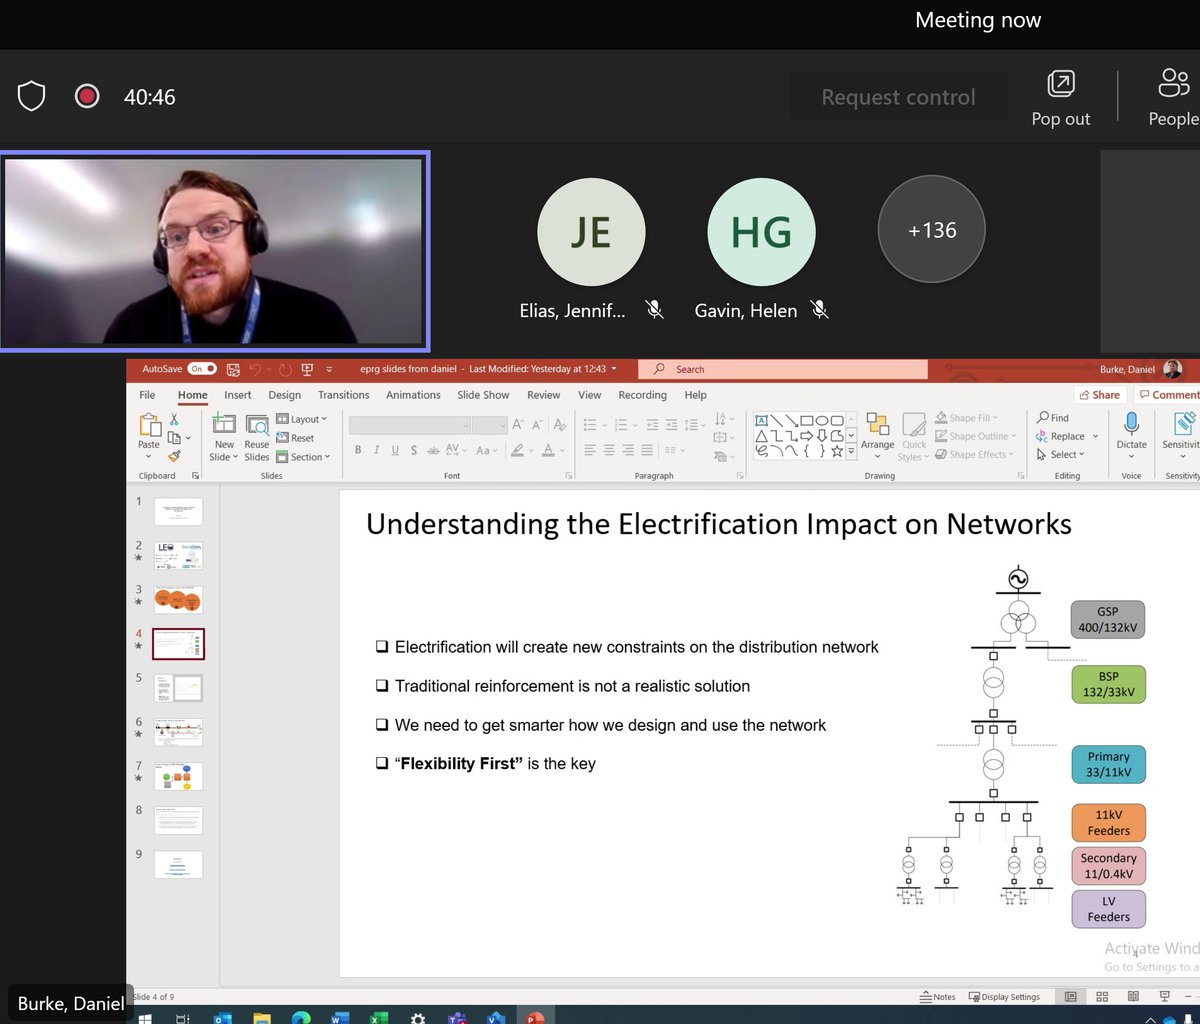The height and width of the screenshot is (1024, 1200).
Task: Toggle the Notes pane in status bar
Action: 938,996
